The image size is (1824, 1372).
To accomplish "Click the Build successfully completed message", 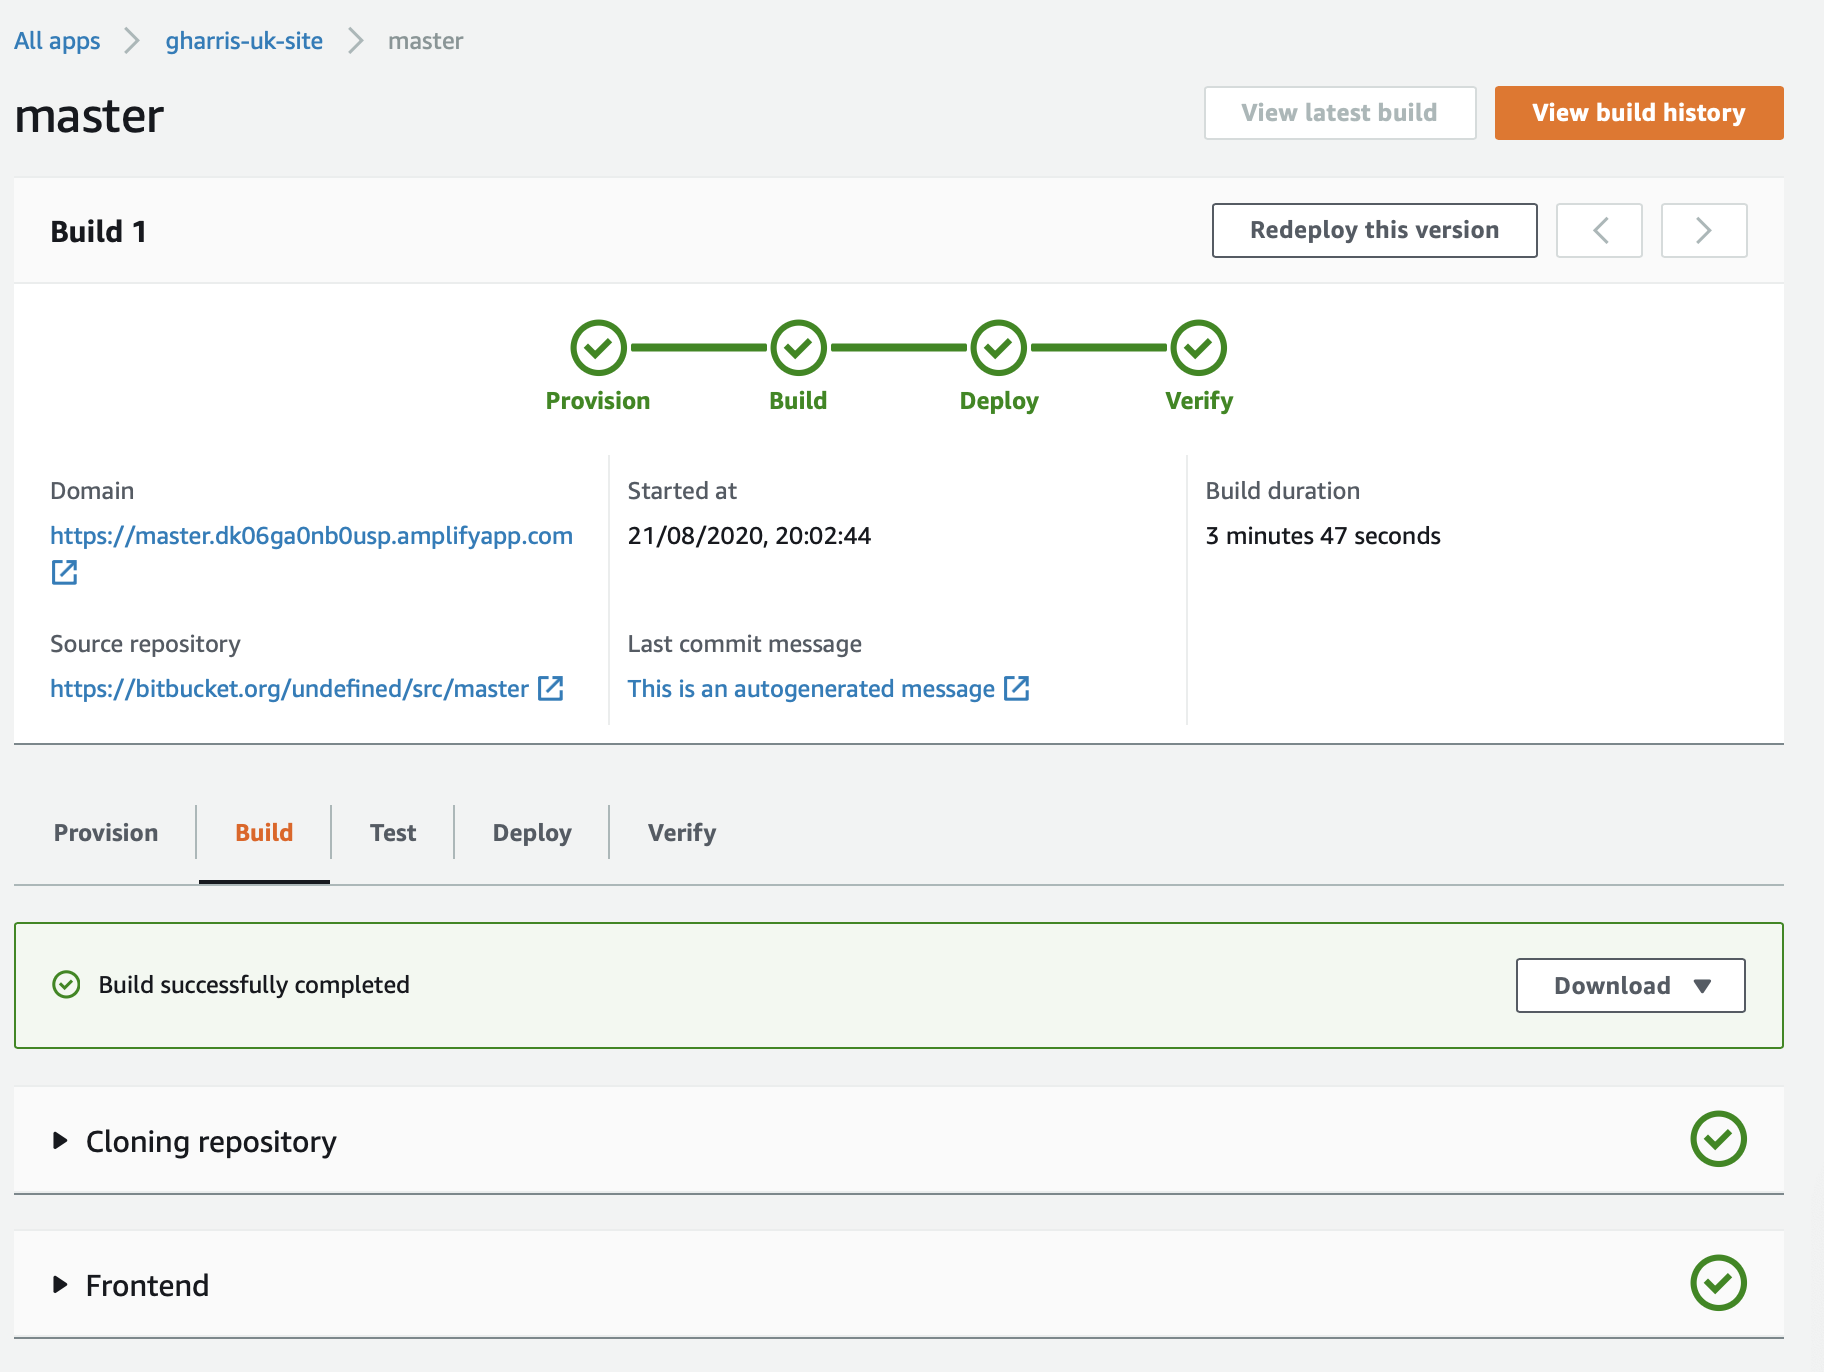I will [x=254, y=985].
